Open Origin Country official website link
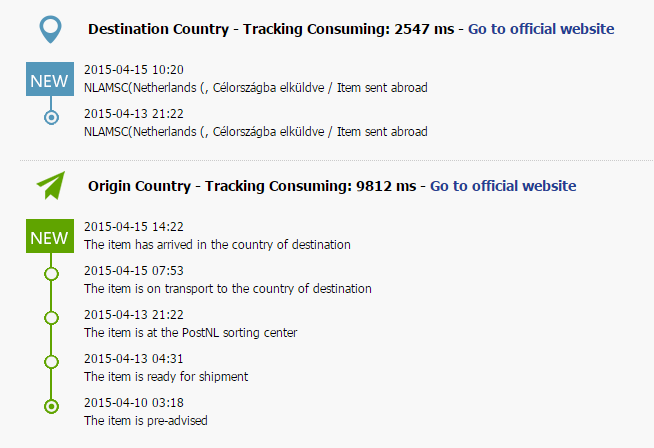This screenshot has height=448, width=654. 503,186
